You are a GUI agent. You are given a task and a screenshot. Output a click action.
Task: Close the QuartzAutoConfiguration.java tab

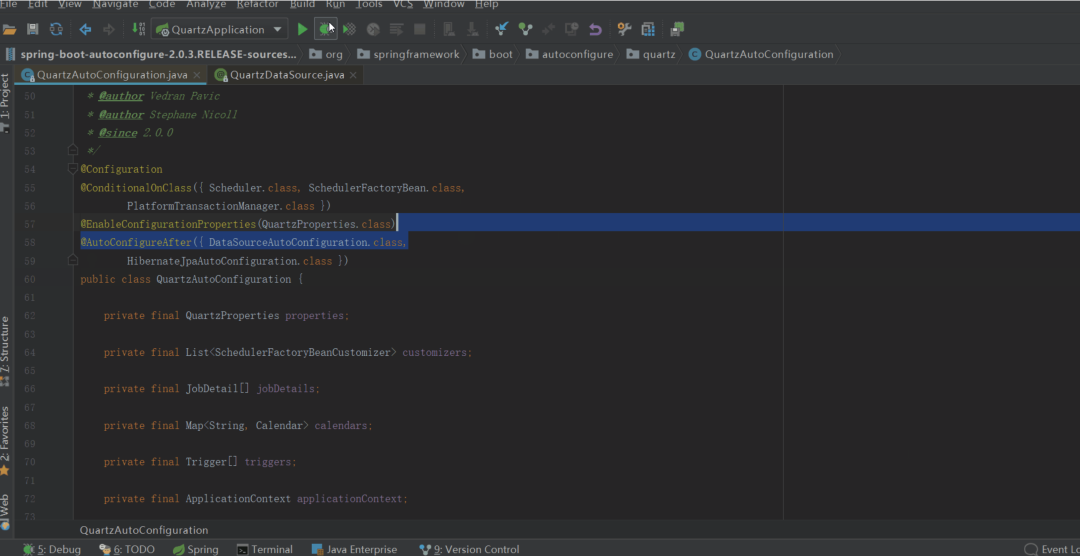coord(197,75)
